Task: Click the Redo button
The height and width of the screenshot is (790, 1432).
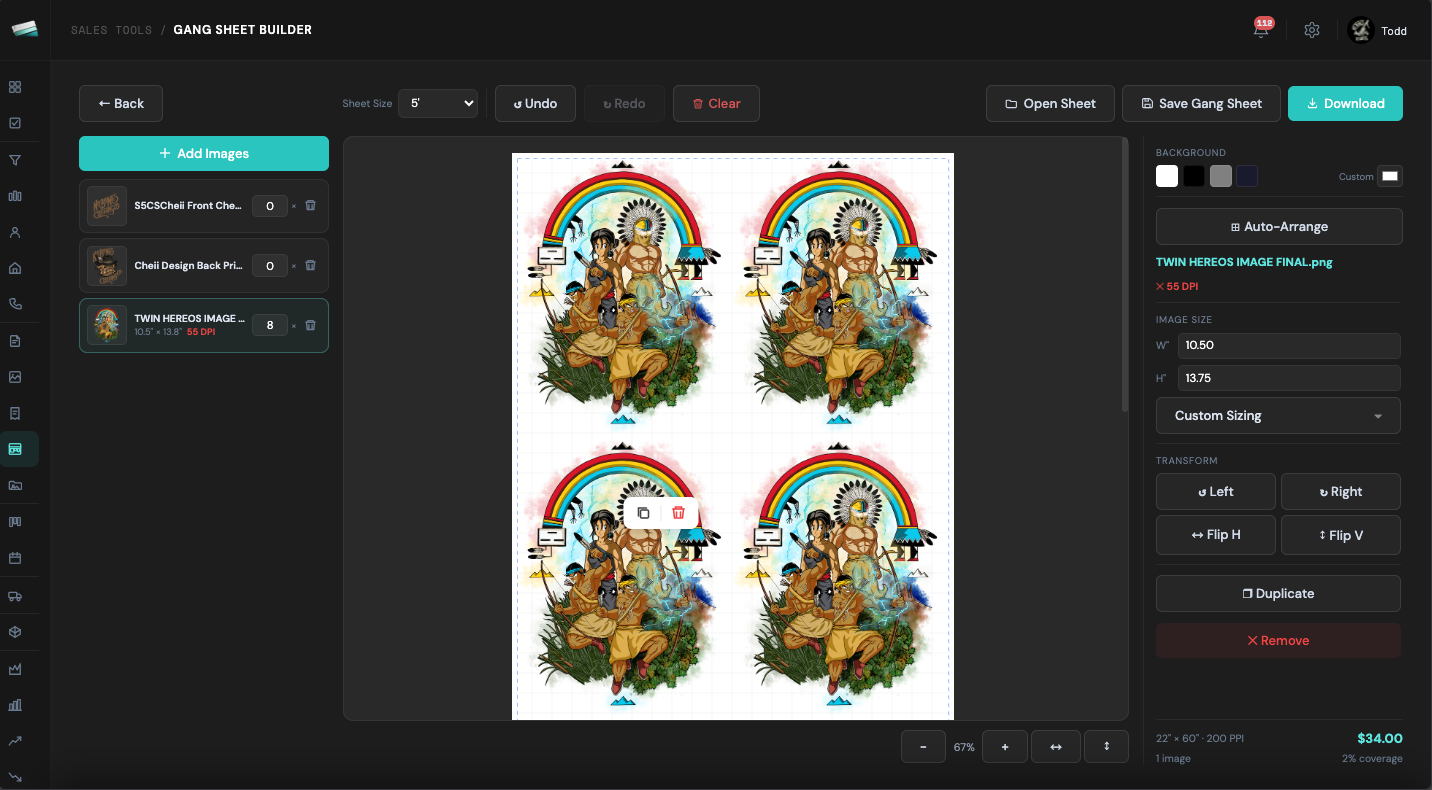Action: [x=624, y=103]
